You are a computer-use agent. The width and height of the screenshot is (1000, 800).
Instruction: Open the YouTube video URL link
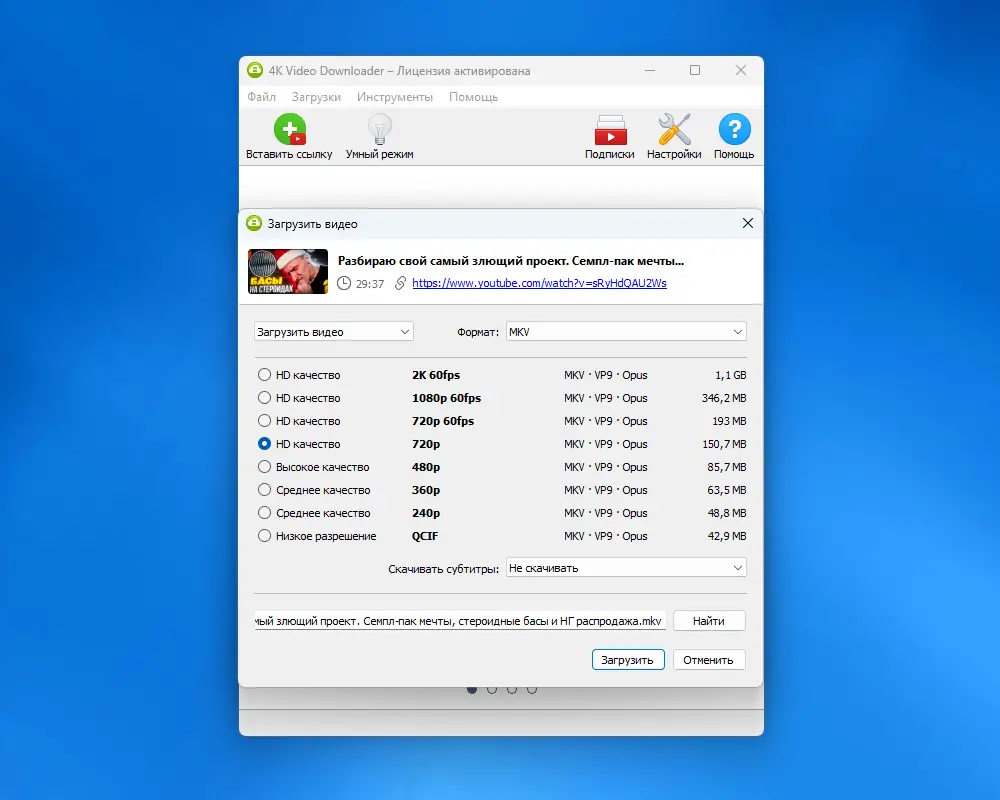click(x=540, y=283)
